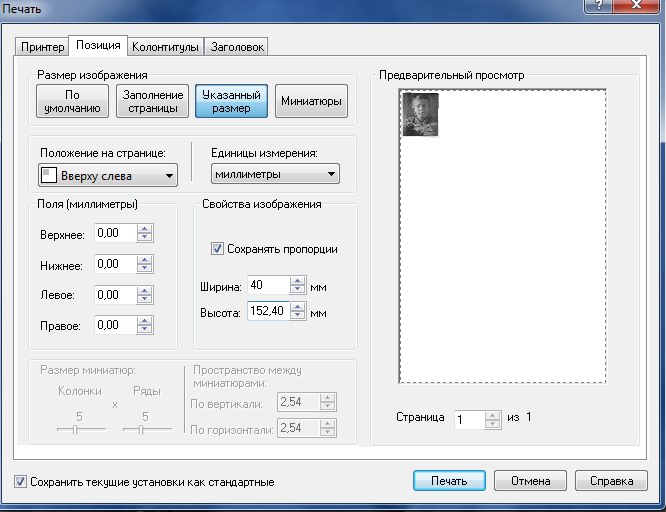This screenshot has height=512, width=666.
Task: Toggle the Сохранять пропорции checkbox
Action: 217,249
